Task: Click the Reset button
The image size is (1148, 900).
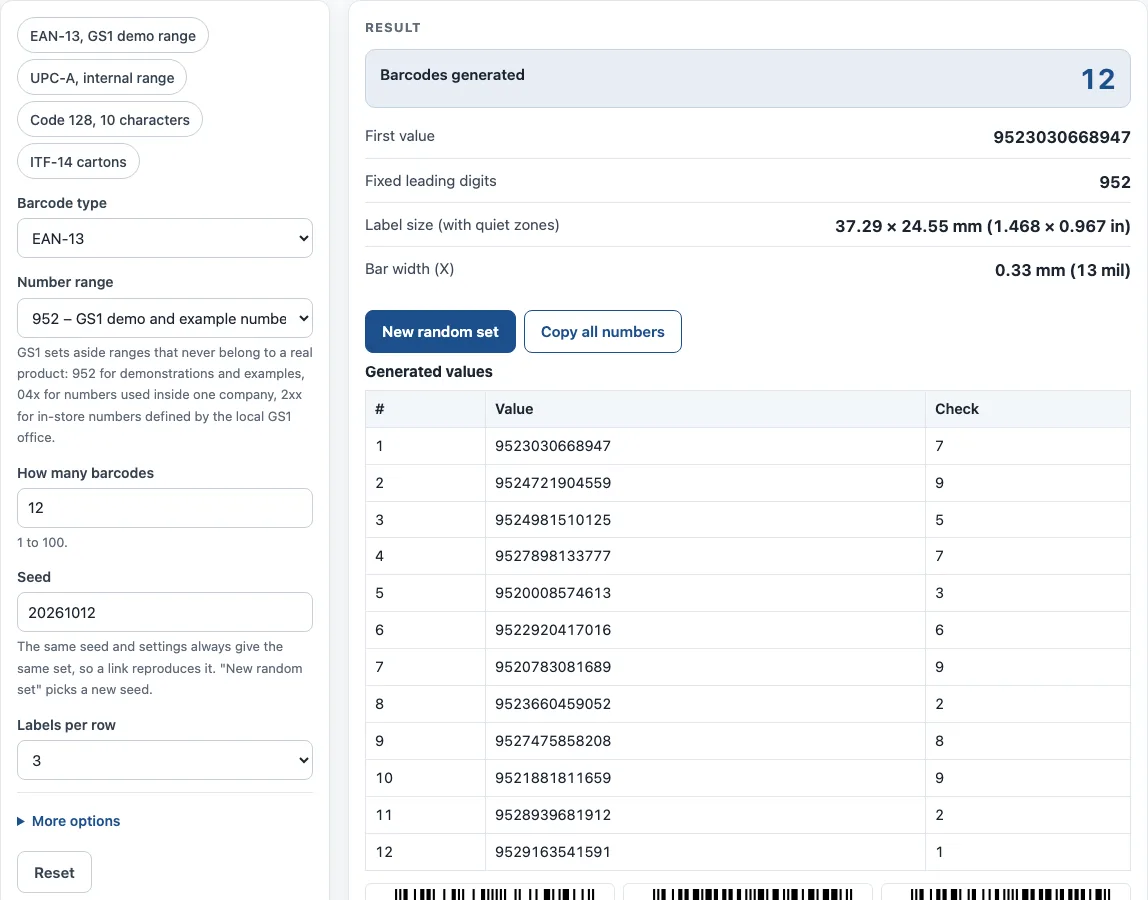Action: 54,872
